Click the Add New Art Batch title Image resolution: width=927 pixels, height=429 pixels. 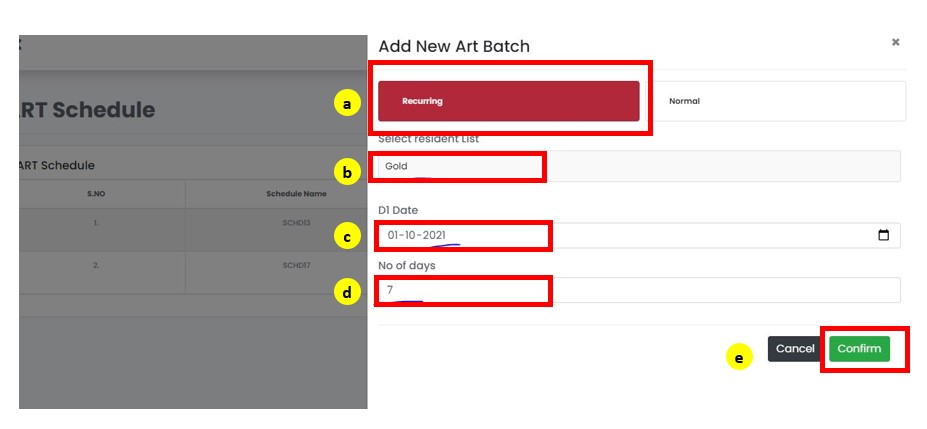pos(454,46)
